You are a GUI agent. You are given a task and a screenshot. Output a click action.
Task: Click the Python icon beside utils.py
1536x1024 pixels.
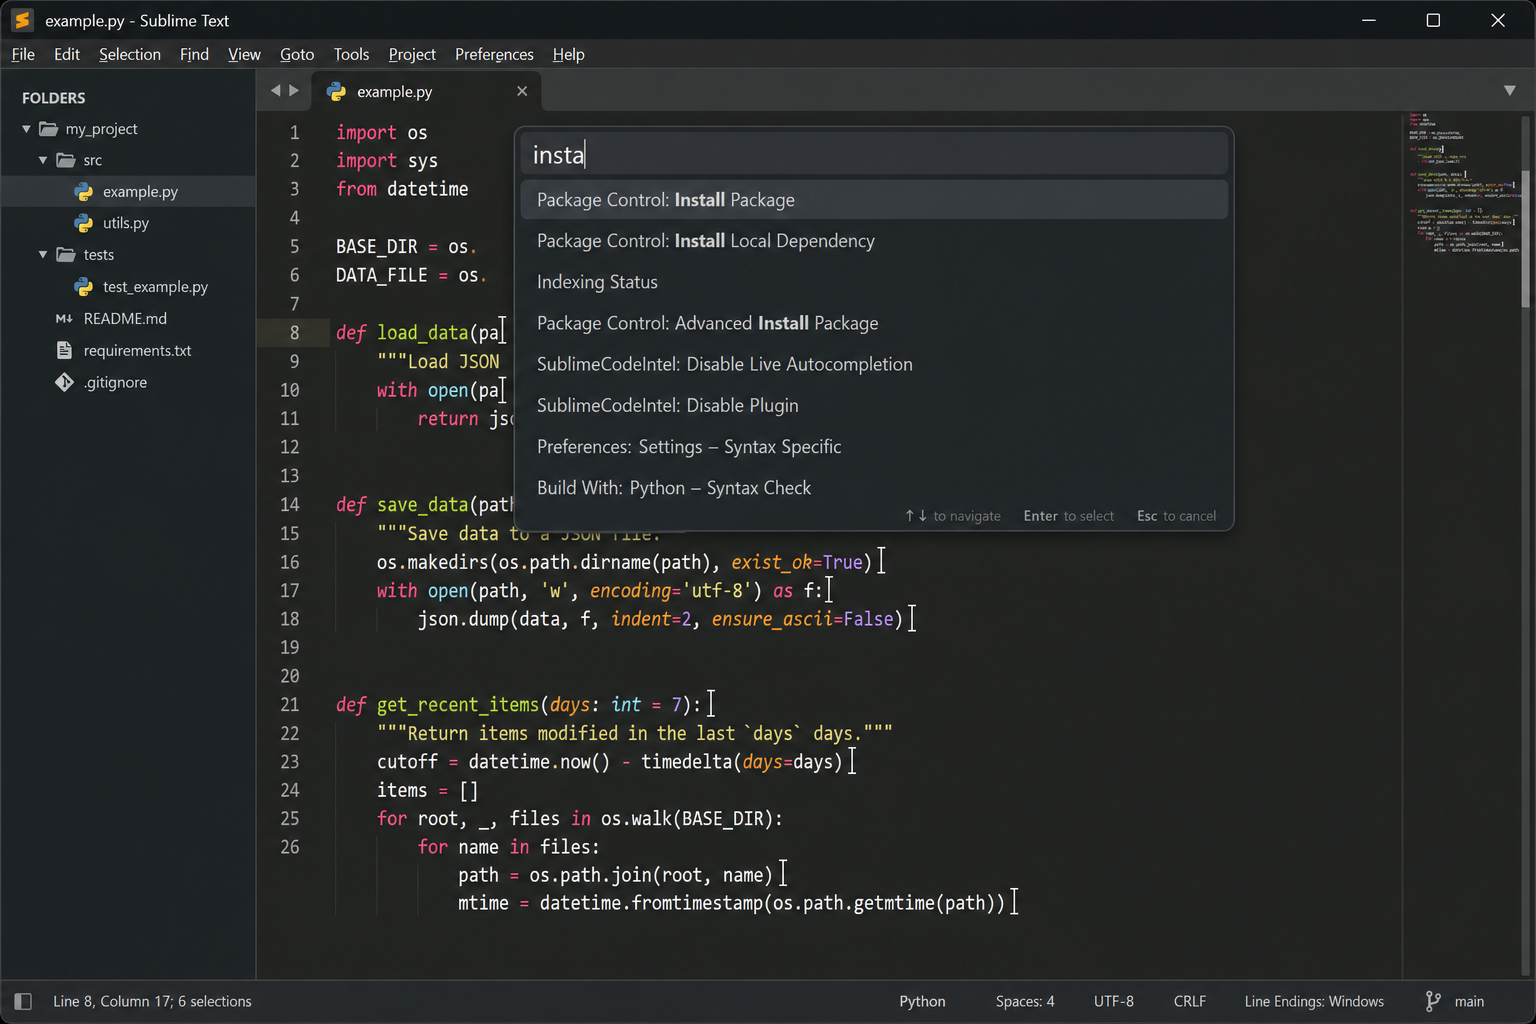(84, 223)
